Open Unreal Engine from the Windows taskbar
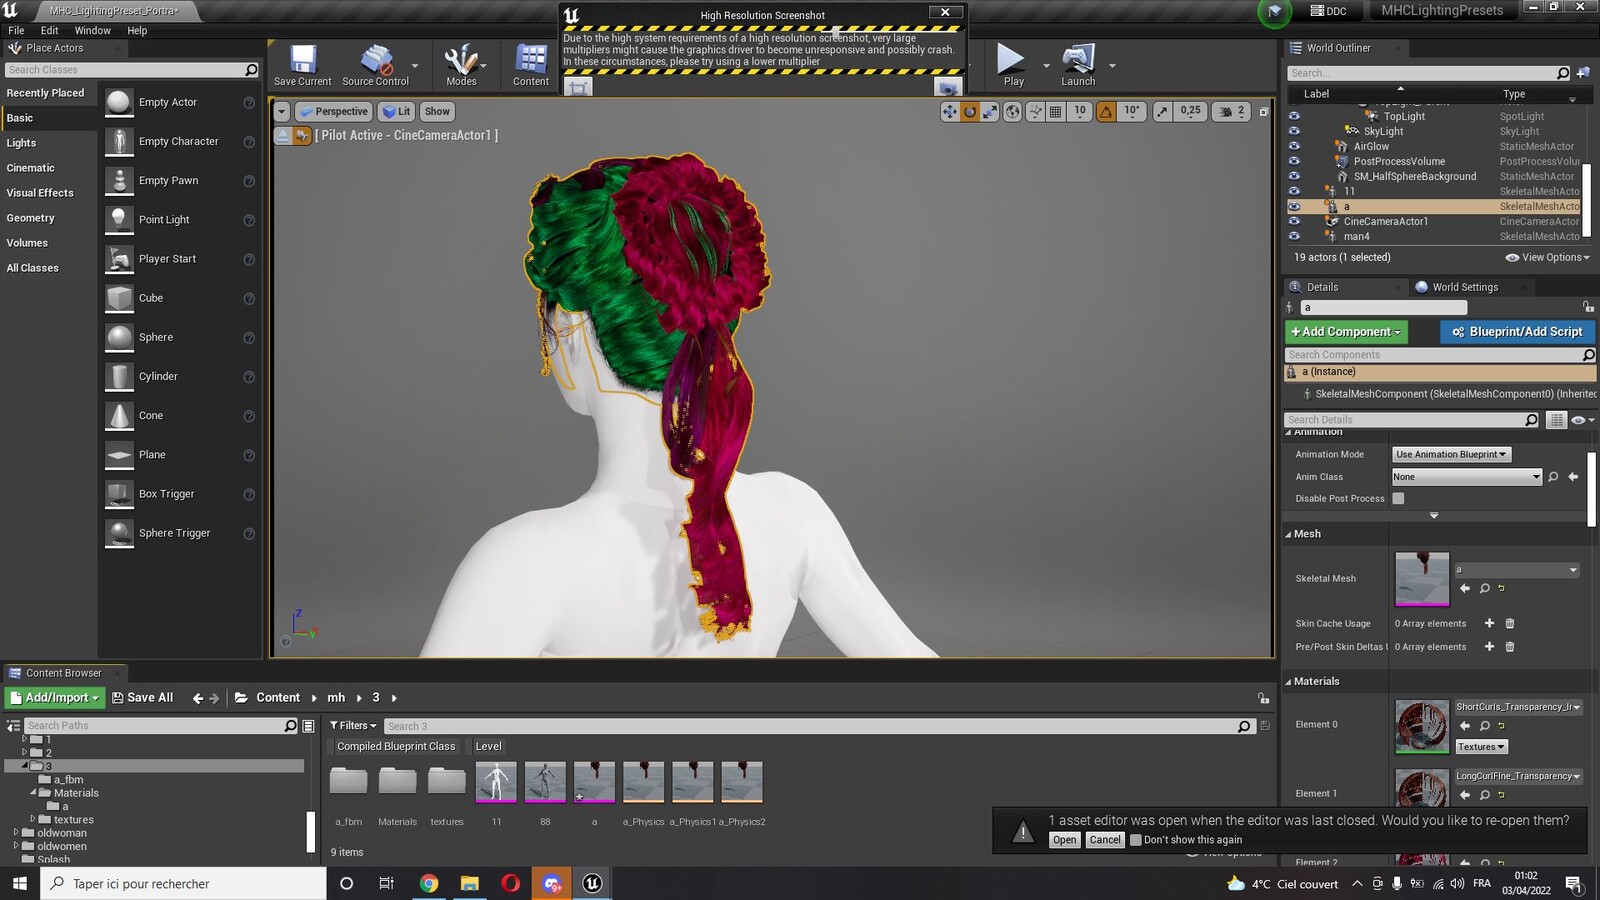This screenshot has height=900, width=1600. (592, 883)
